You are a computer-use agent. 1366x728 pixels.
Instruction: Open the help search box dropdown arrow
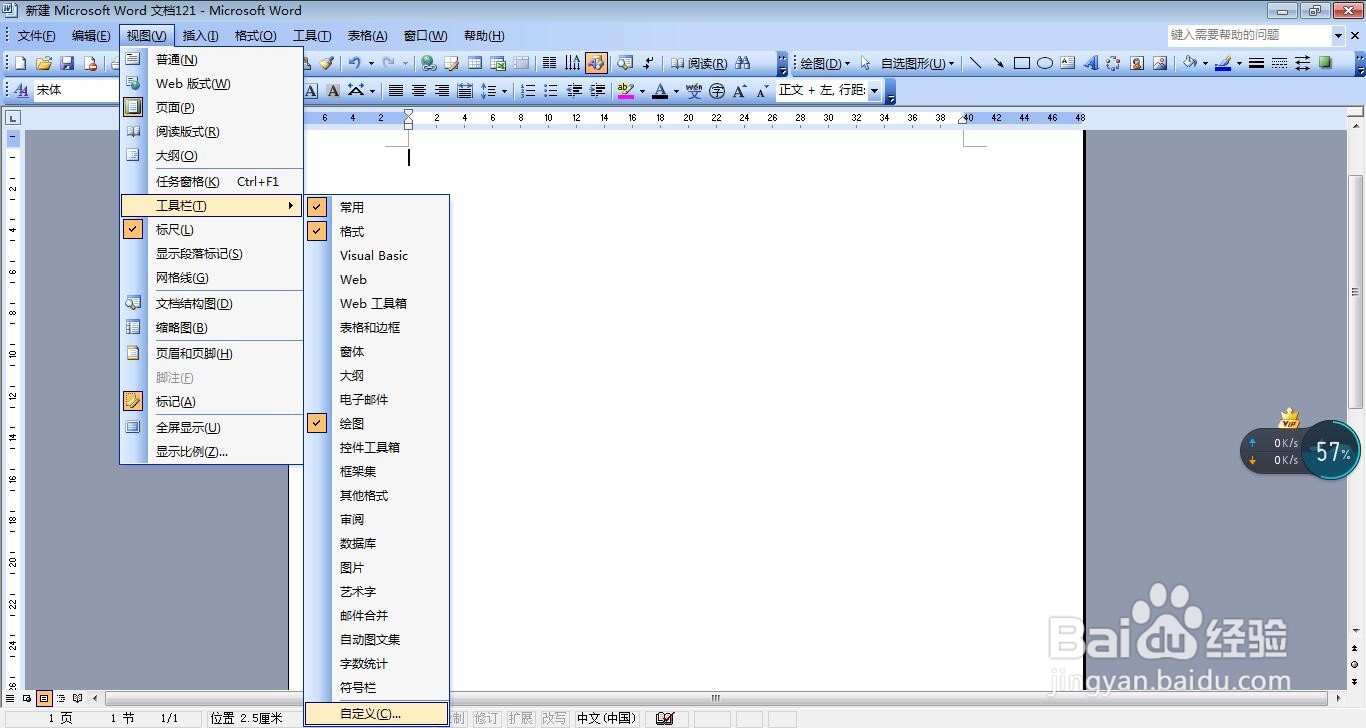(x=1338, y=35)
